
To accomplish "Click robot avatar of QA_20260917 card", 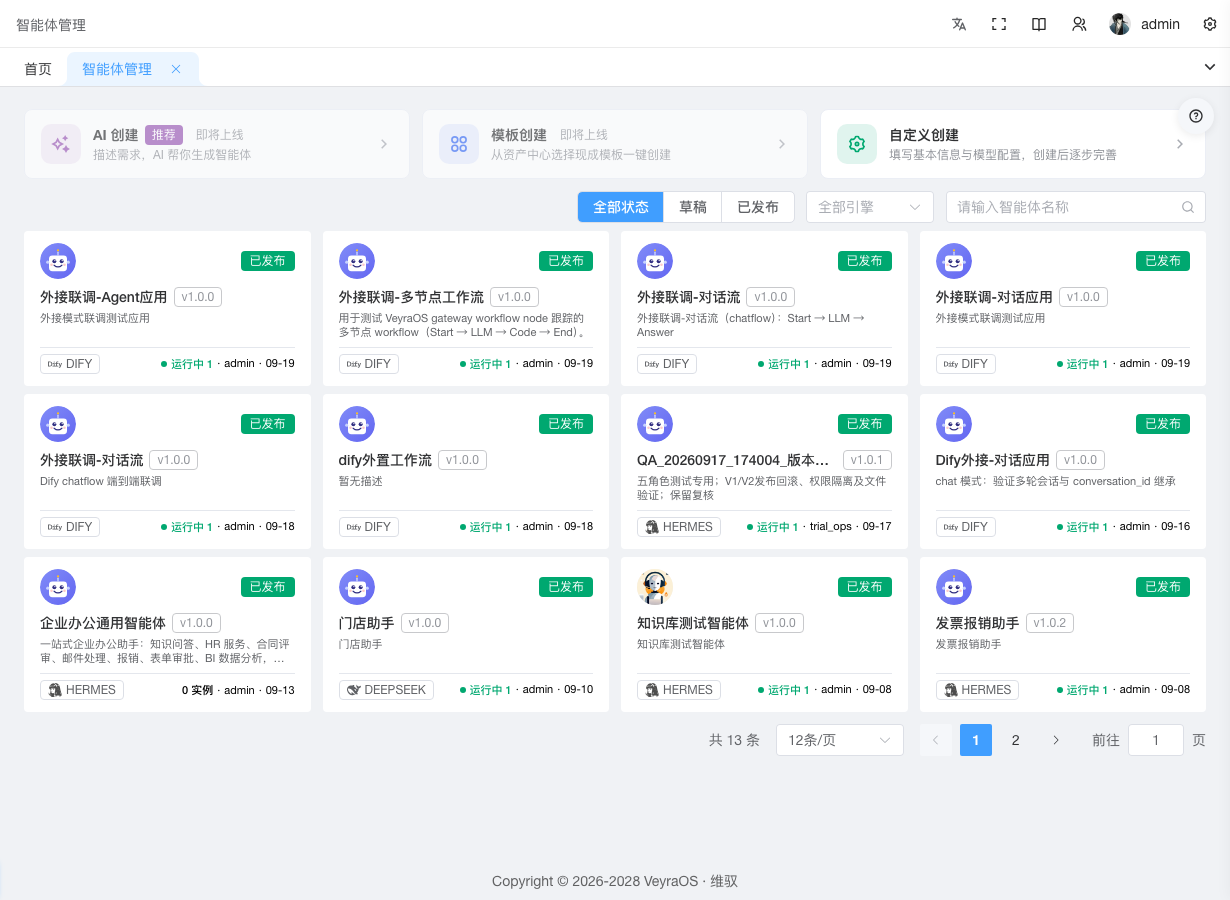I will [x=655, y=424].
